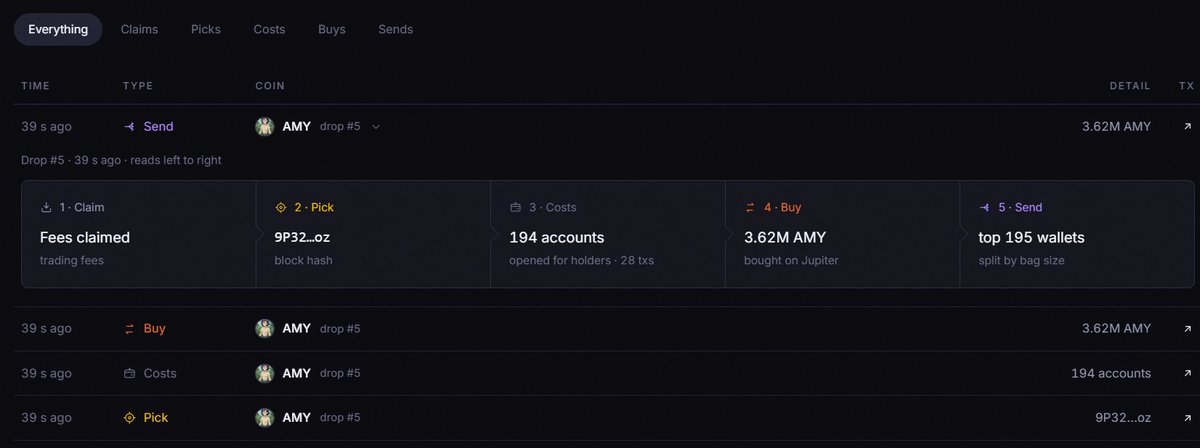Click the Send type arrow icon in first row

click(x=129, y=127)
